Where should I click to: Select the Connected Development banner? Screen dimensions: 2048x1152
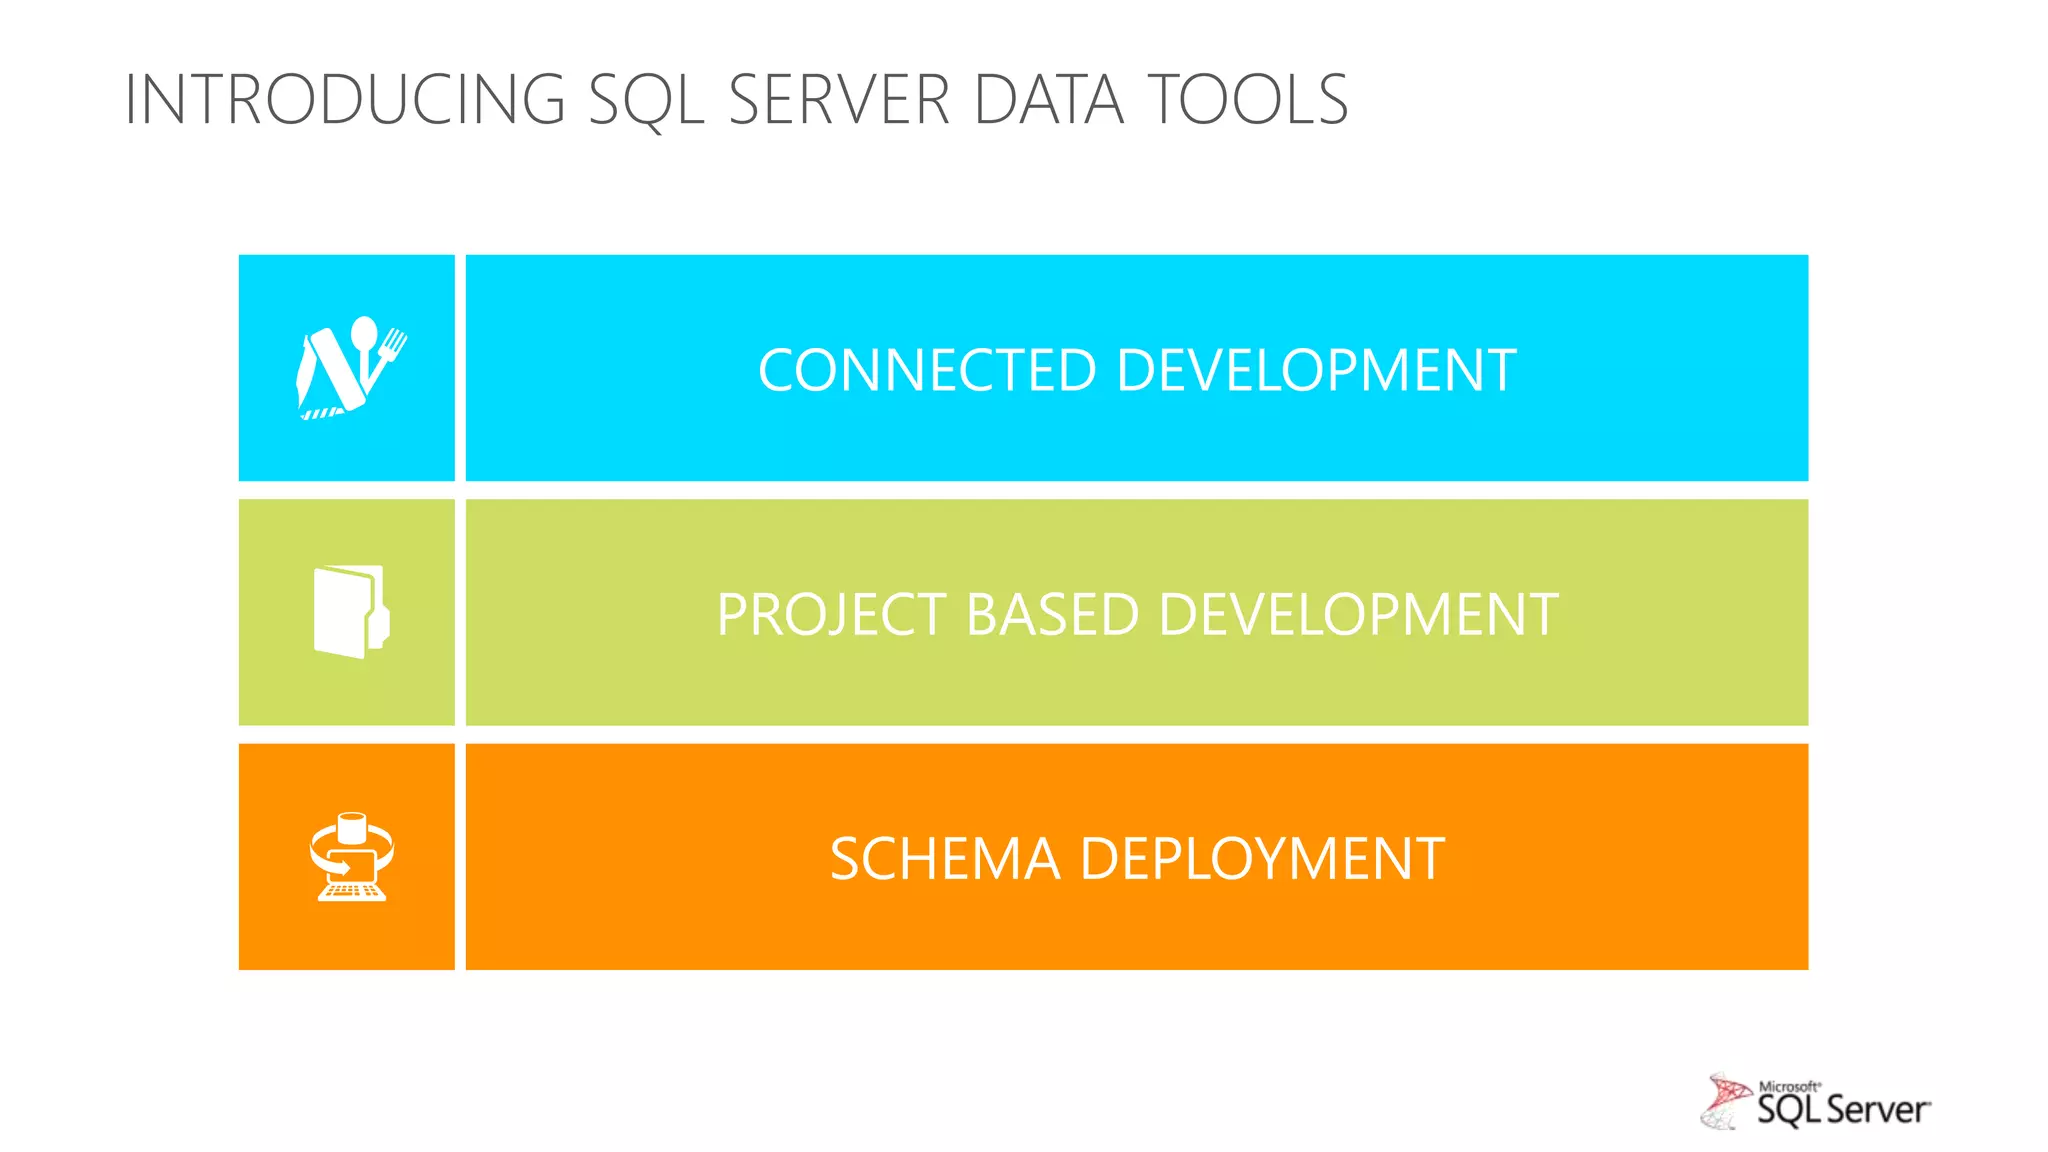1136,368
